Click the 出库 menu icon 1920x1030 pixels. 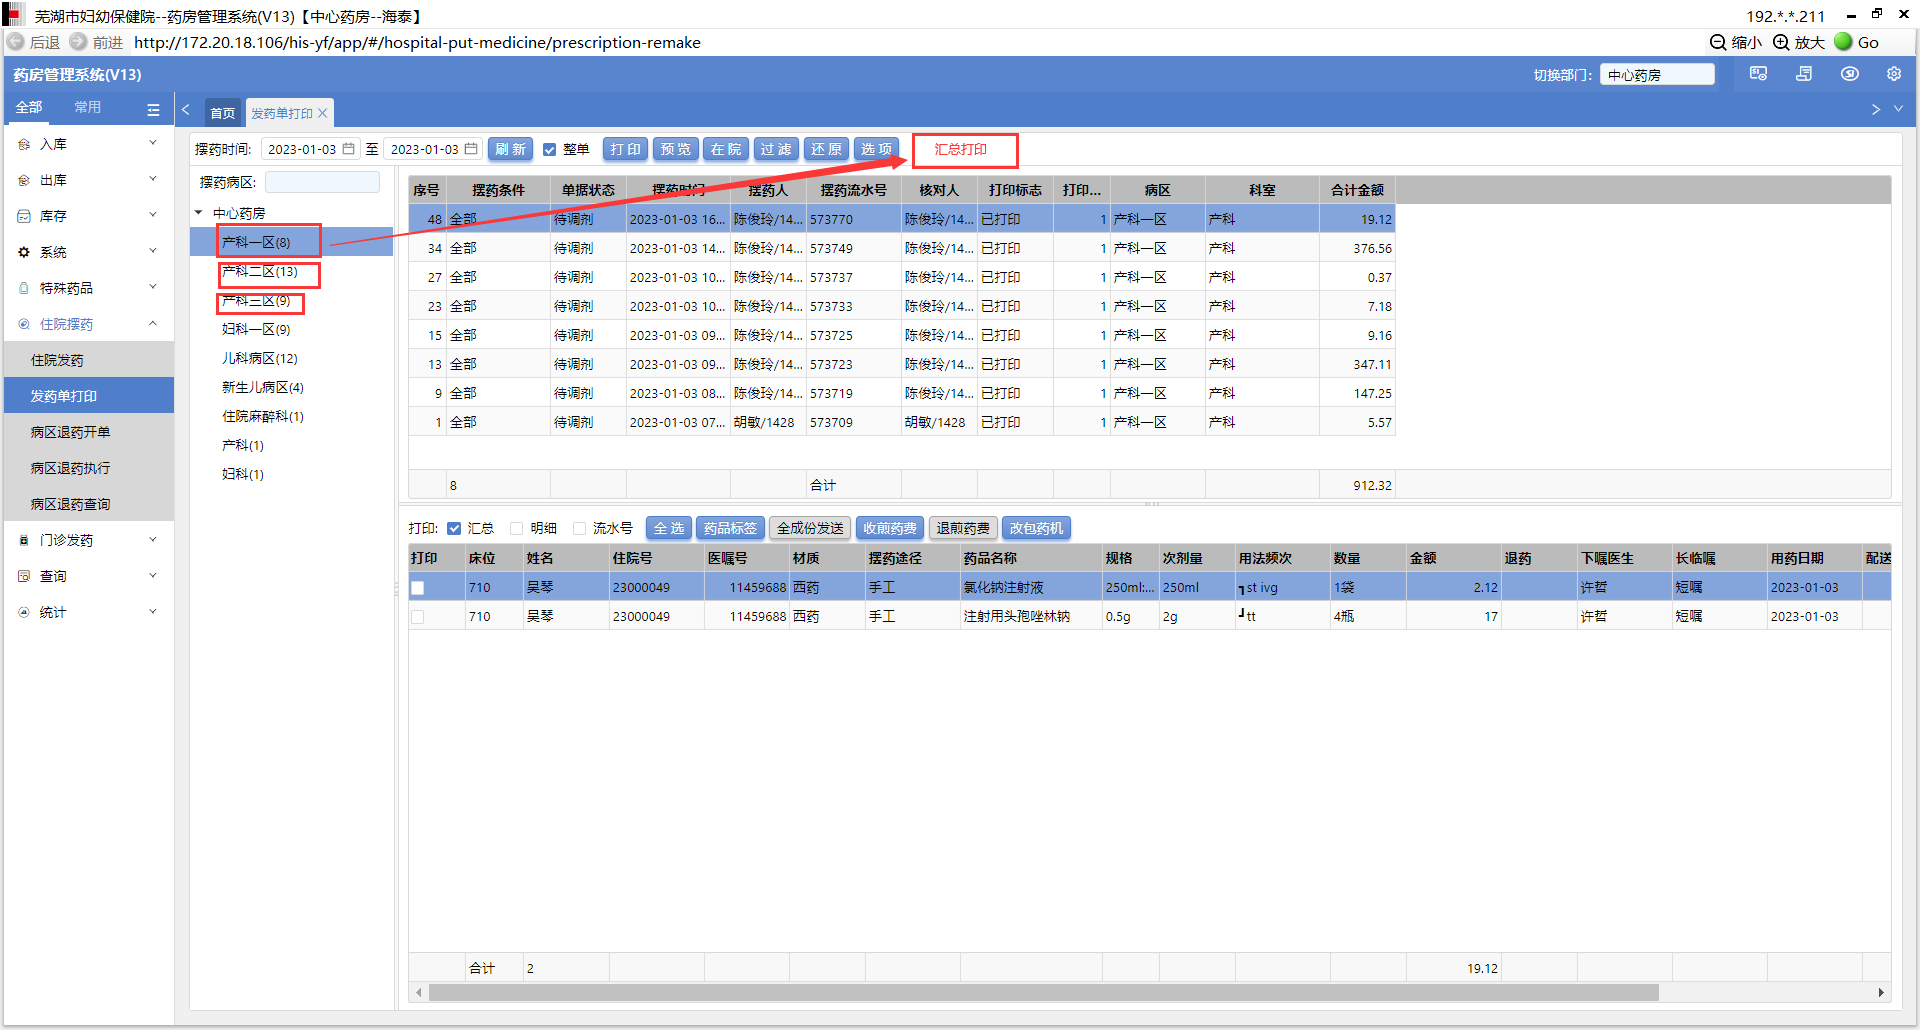(24, 180)
